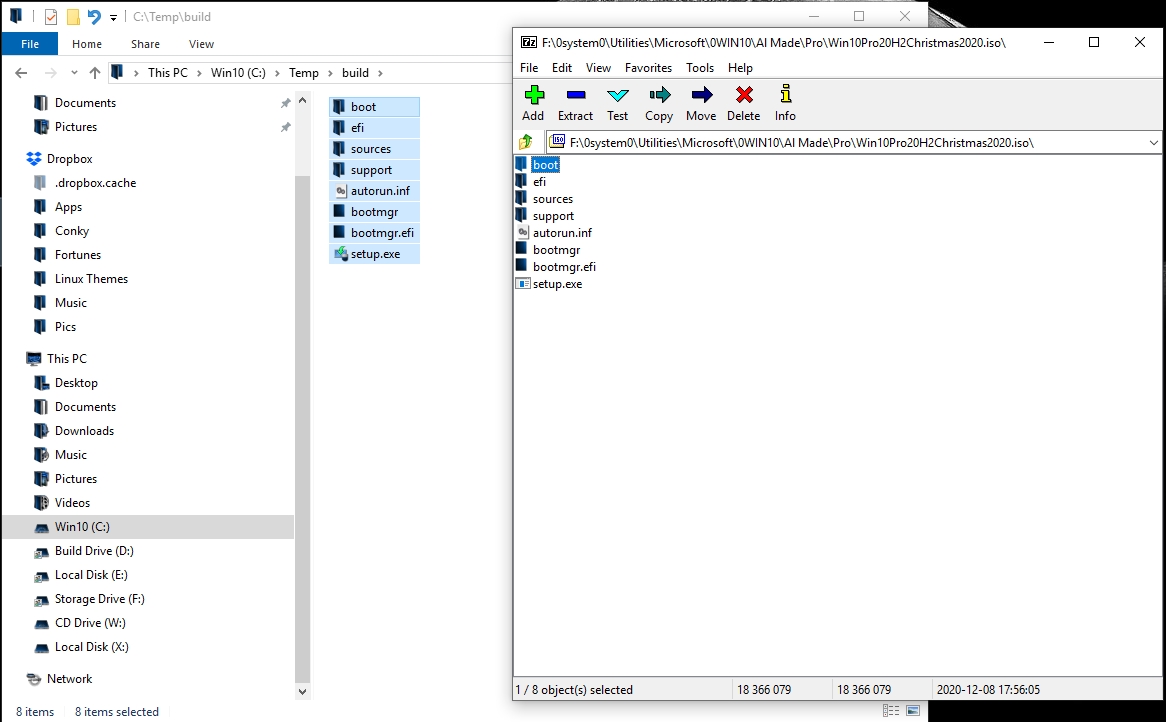Open Videos under This PC
The width and height of the screenshot is (1166, 722).
pyautogui.click(x=72, y=503)
